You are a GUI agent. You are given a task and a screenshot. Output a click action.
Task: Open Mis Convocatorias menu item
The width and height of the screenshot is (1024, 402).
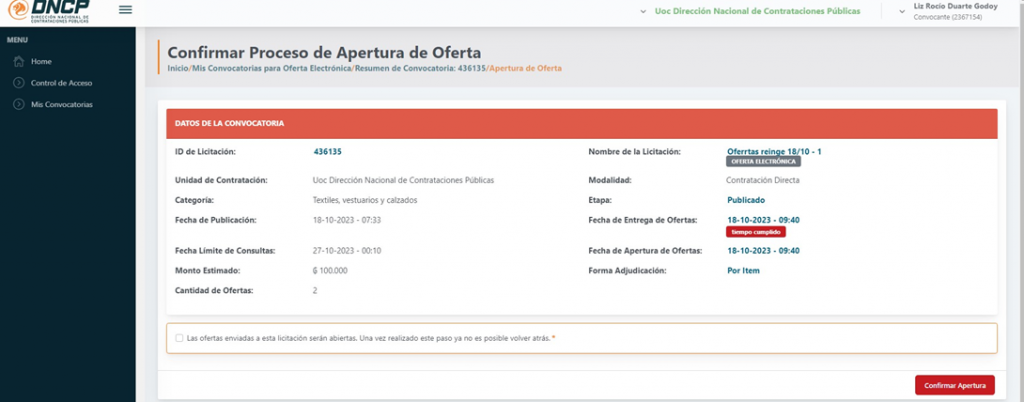[61, 104]
